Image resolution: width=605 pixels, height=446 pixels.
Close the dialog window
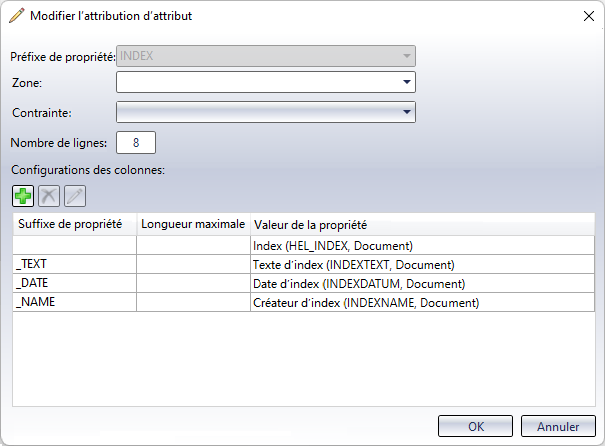click(x=587, y=16)
